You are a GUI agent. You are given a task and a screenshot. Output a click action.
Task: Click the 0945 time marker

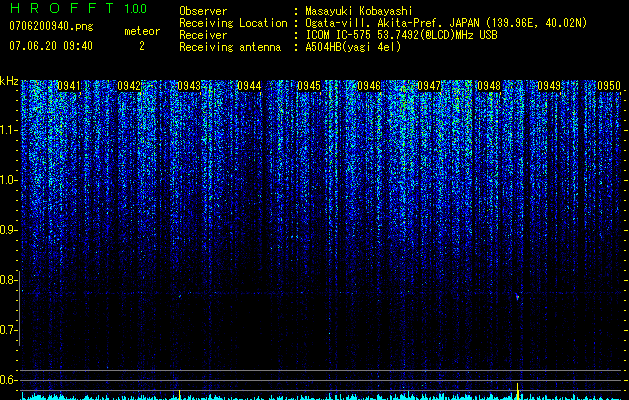point(309,86)
